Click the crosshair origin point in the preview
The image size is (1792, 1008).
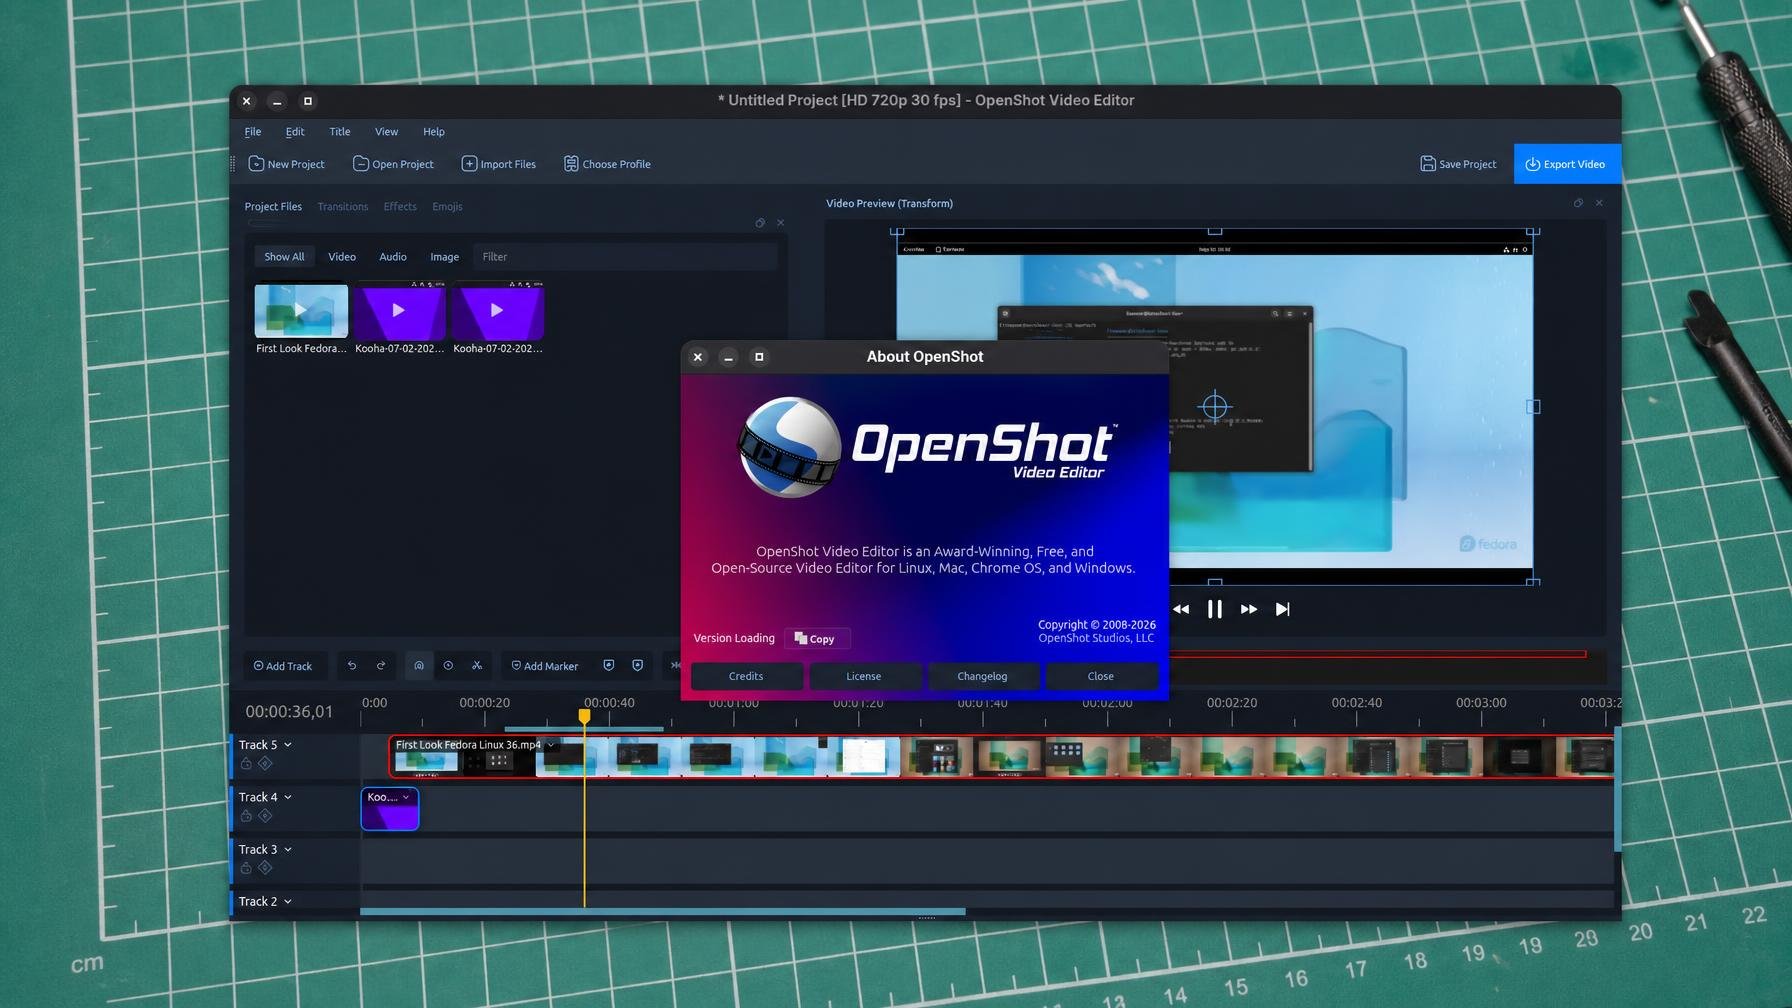pos(1215,406)
